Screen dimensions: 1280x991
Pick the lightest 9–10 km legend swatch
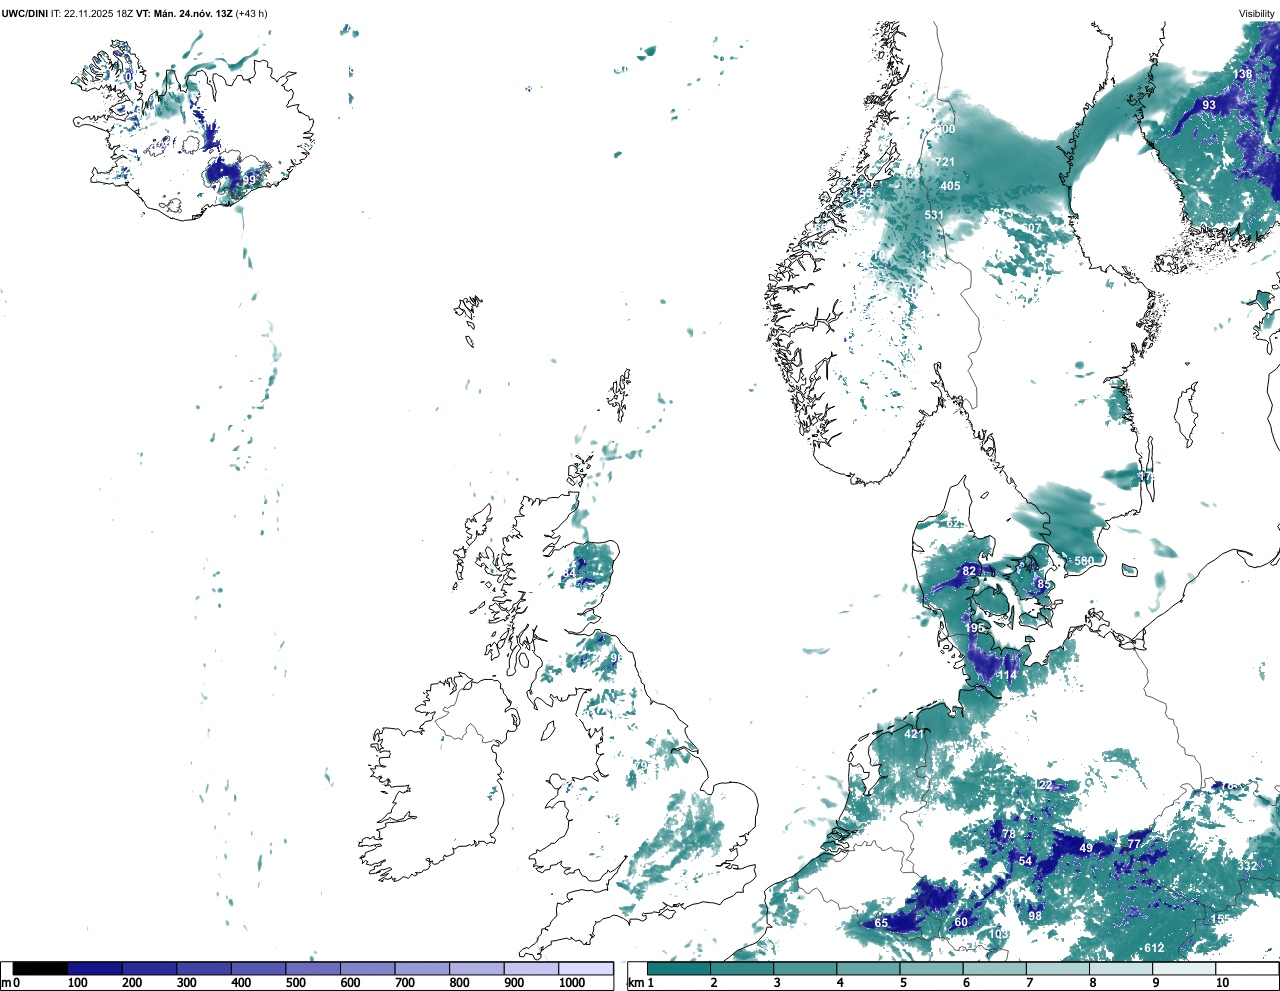pyautogui.click(x=1184, y=968)
